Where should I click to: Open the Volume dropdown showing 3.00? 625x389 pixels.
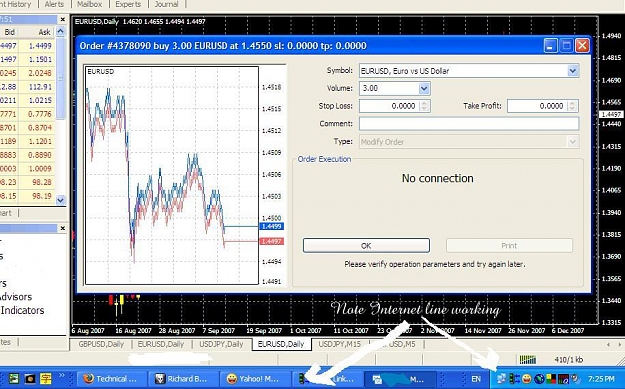point(424,88)
